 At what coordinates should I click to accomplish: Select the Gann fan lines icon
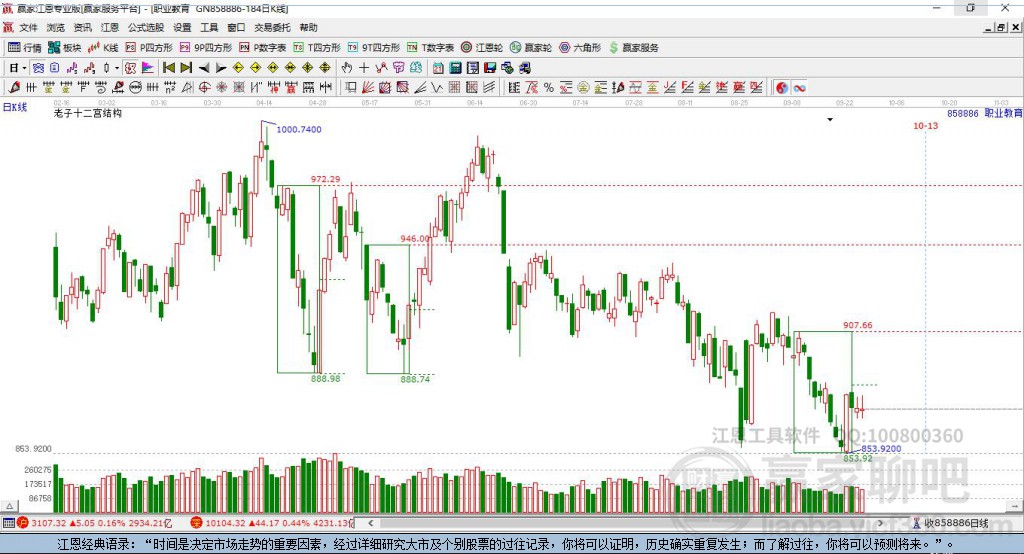coord(368,87)
